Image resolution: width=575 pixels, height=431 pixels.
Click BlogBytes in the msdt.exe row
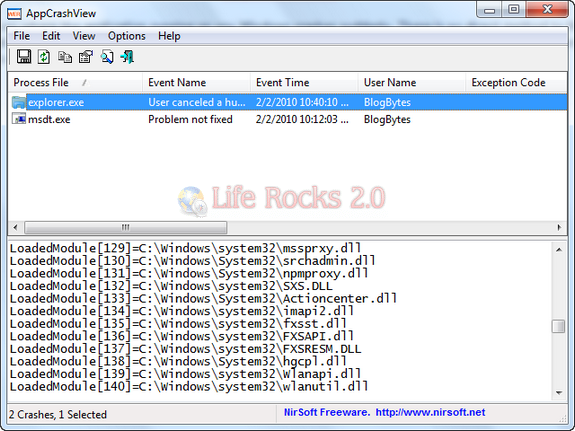[387, 119]
